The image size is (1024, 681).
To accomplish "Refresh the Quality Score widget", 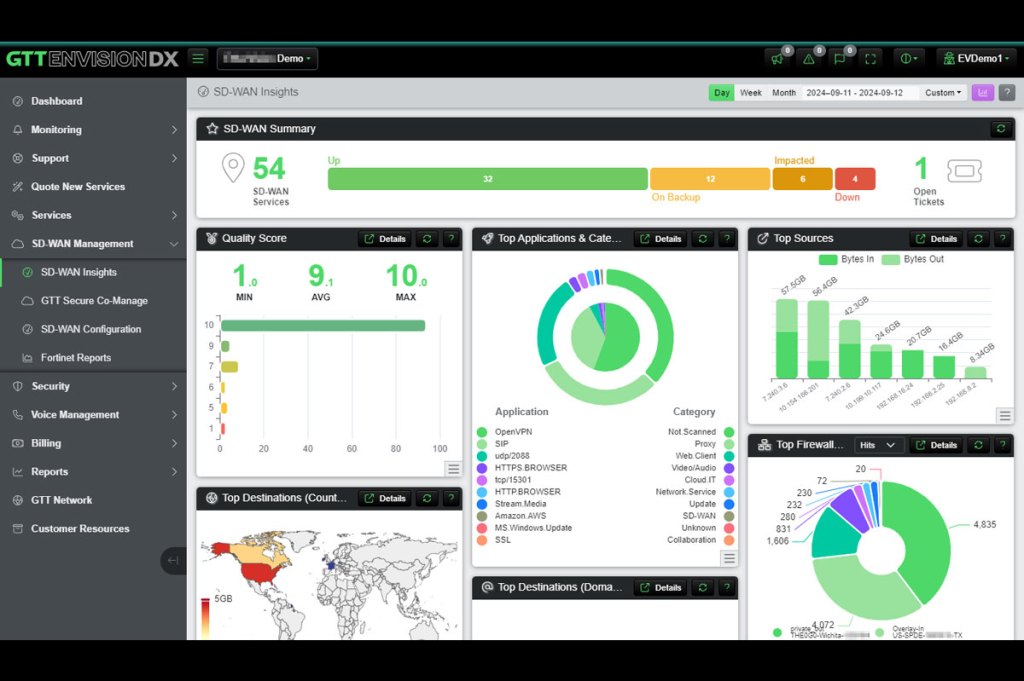I will [x=427, y=239].
